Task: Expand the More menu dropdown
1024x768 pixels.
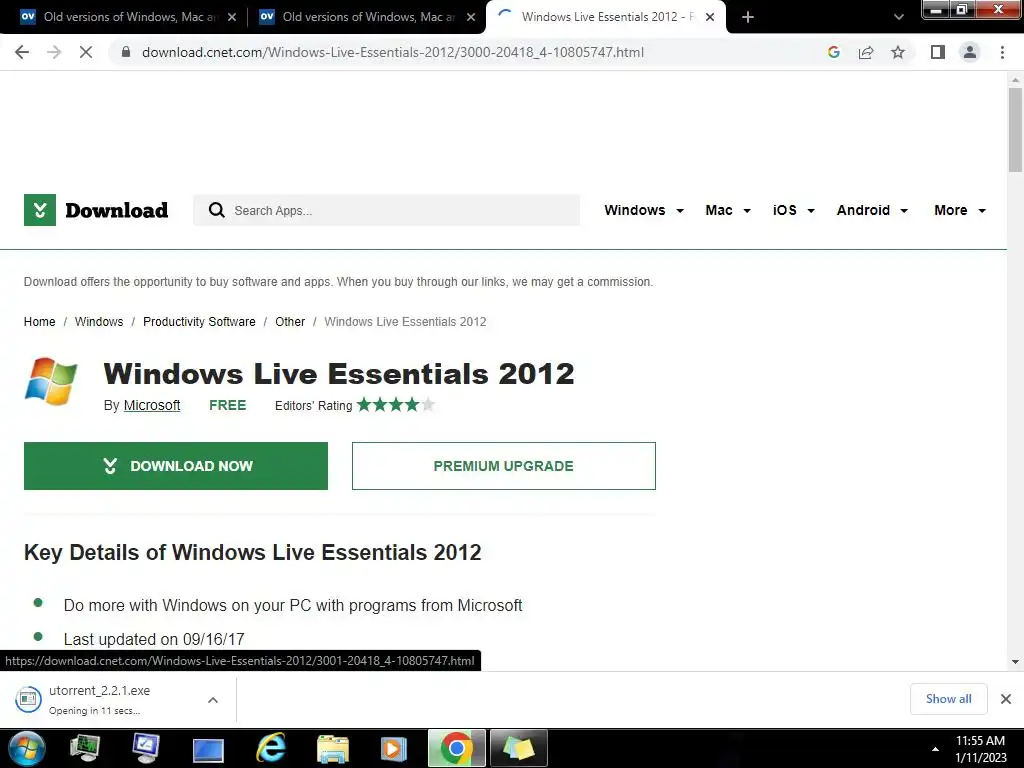Action: [959, 210]
